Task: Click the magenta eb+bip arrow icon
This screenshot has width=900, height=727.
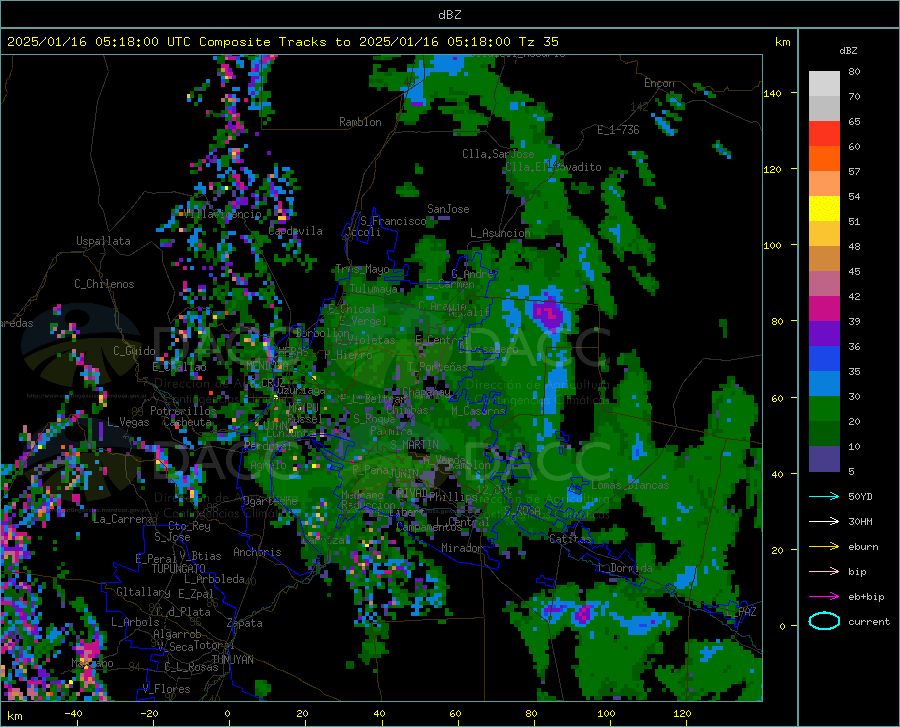Action: (x=824, y=597)
